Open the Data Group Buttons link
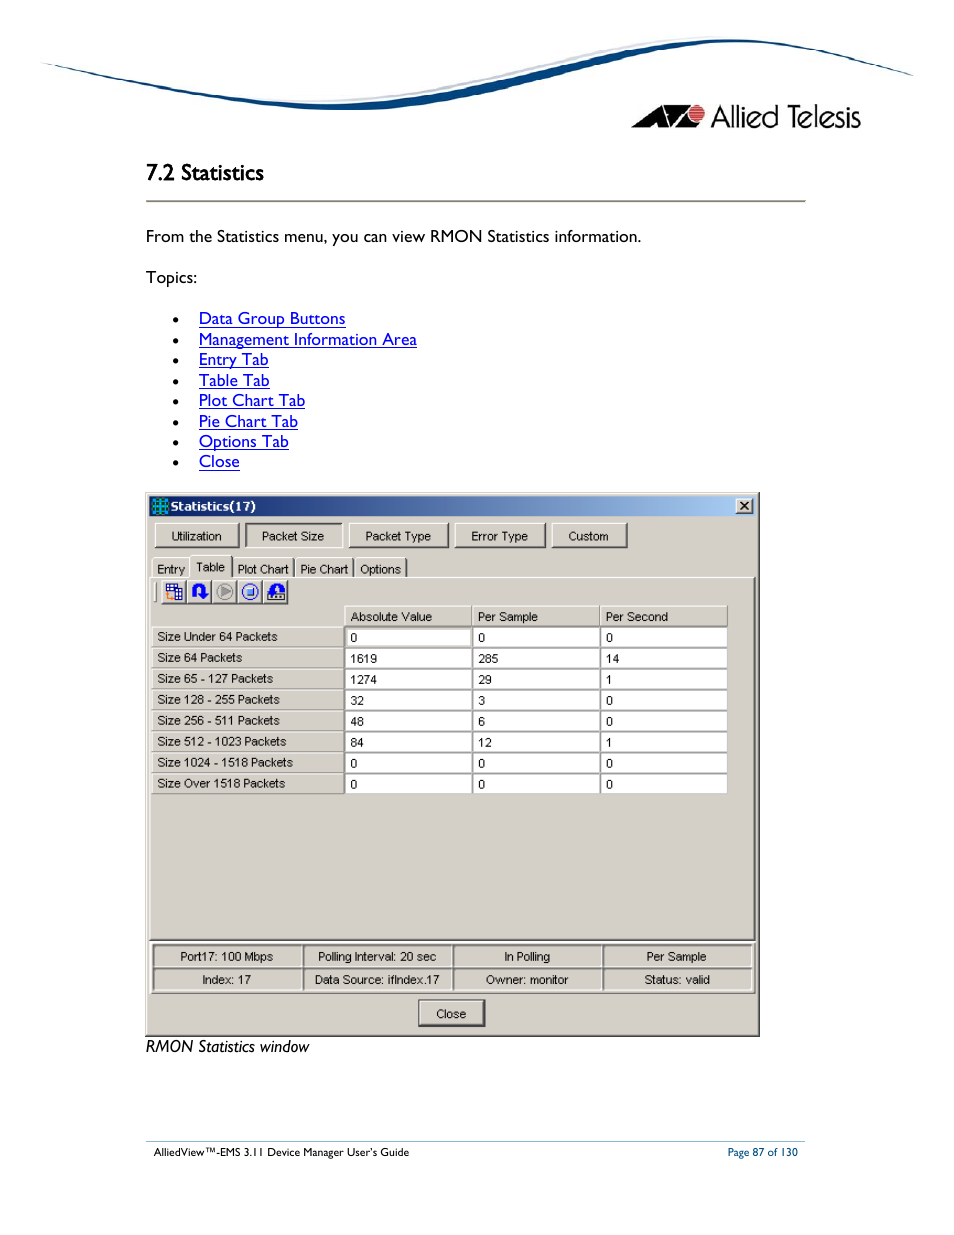Screen dimensions: 954x1235 [272, 319]
